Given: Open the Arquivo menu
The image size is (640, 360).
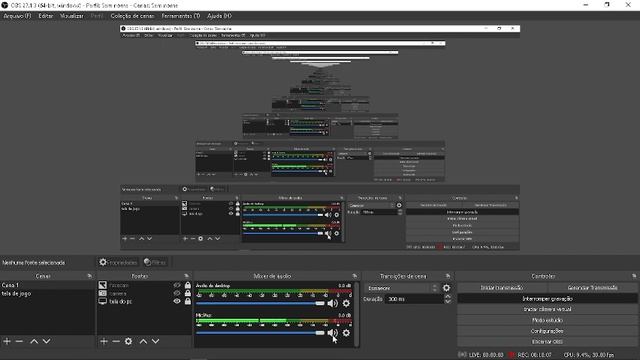Looking at the screenshot, I should point(17,16).
